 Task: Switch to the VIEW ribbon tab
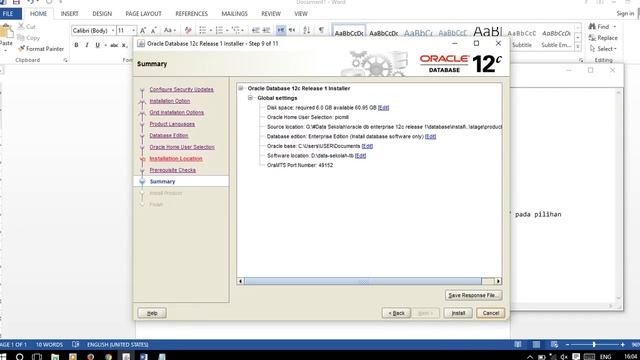point(301,13)
